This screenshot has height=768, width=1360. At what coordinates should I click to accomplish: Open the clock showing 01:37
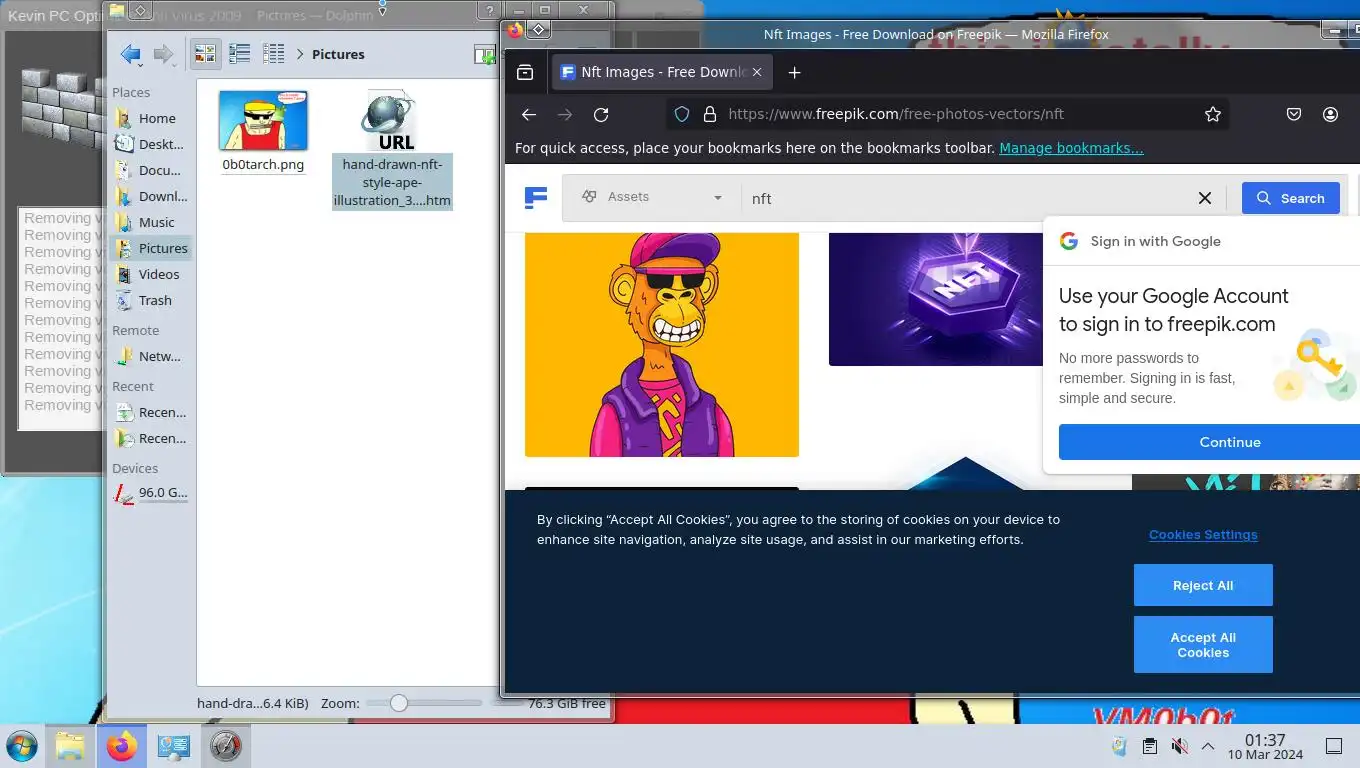point(1265,747)
